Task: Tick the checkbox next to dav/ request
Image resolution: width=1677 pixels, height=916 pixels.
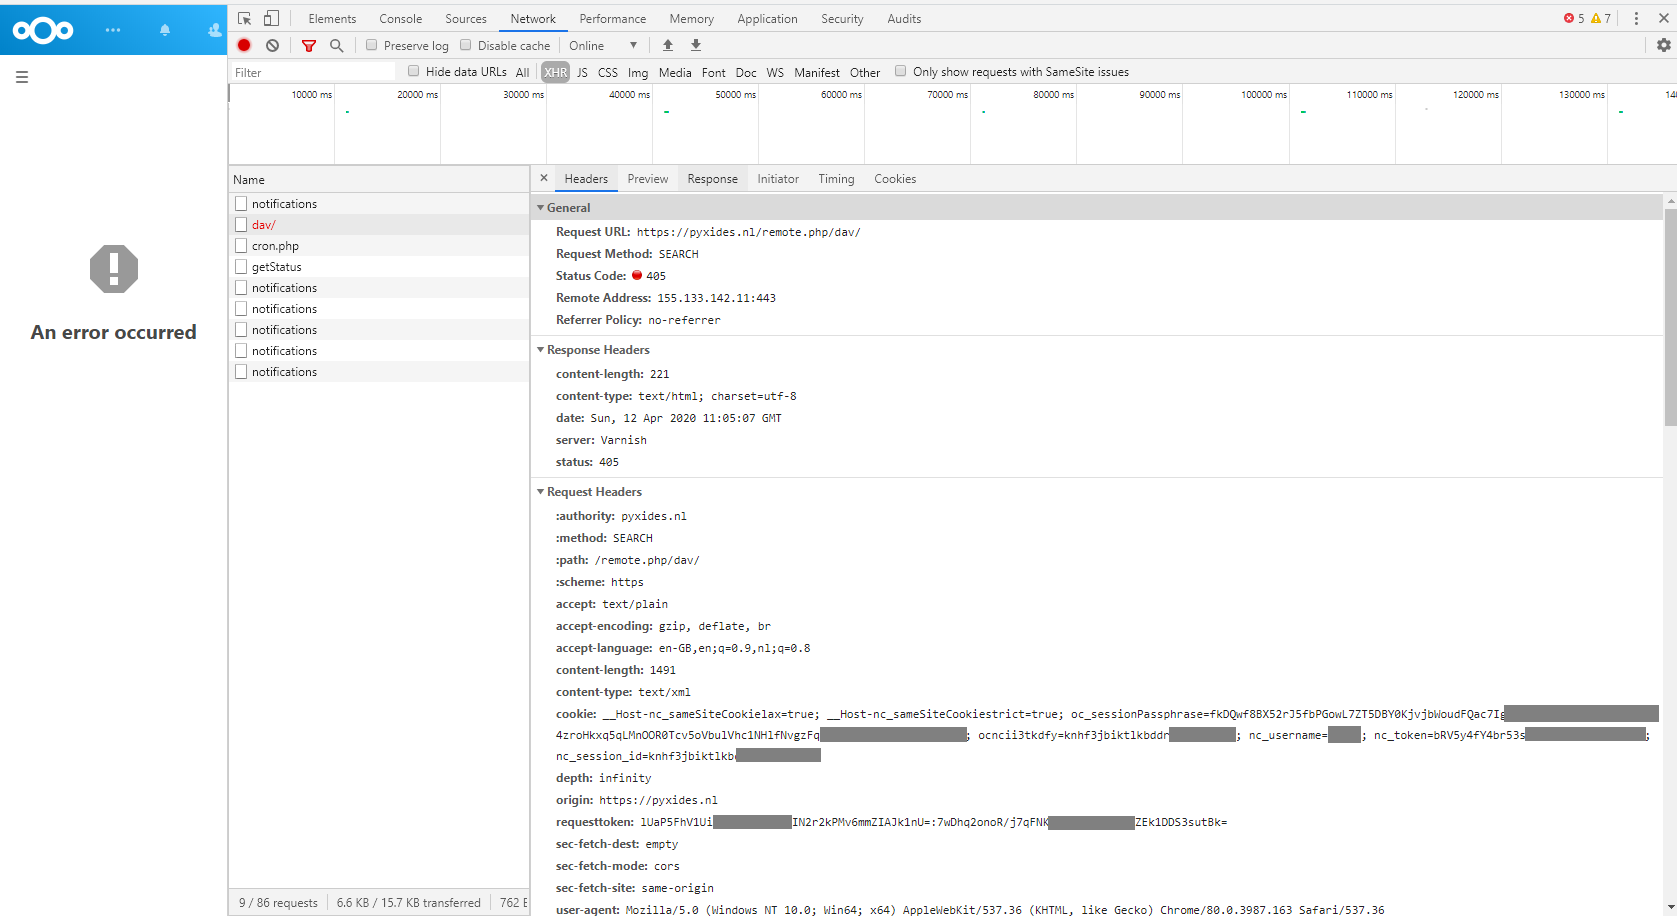Action: (241, 225)
